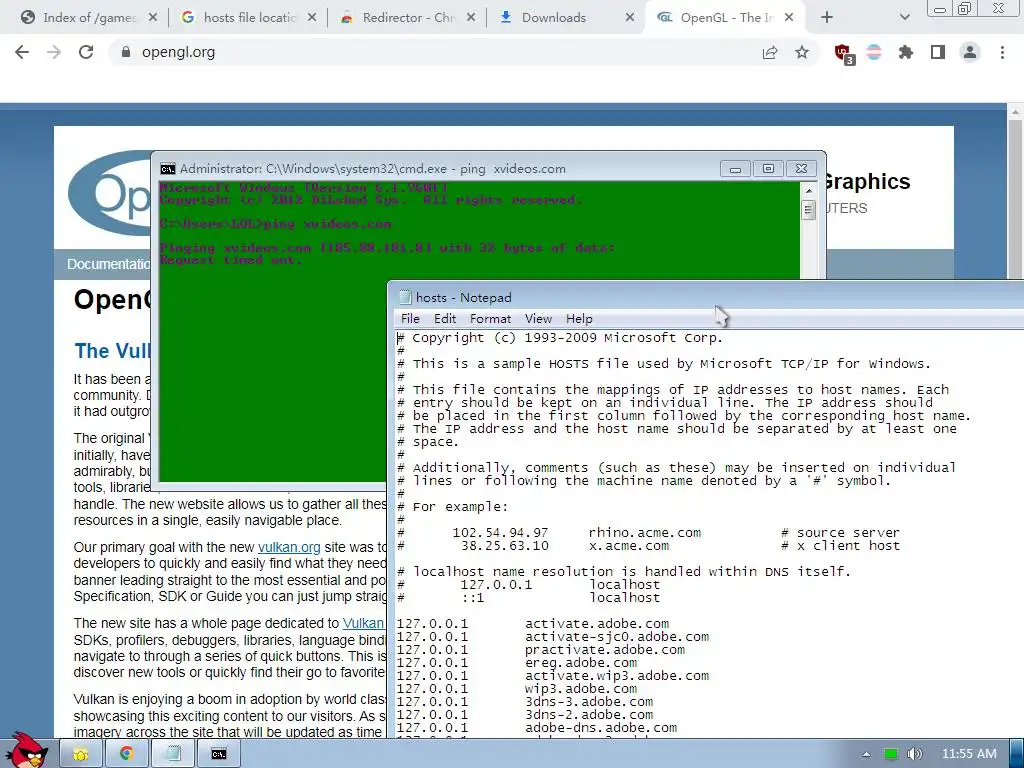Open Notepad Edit menu
The width and height of the screenshot is (1024, 768).
445,319
